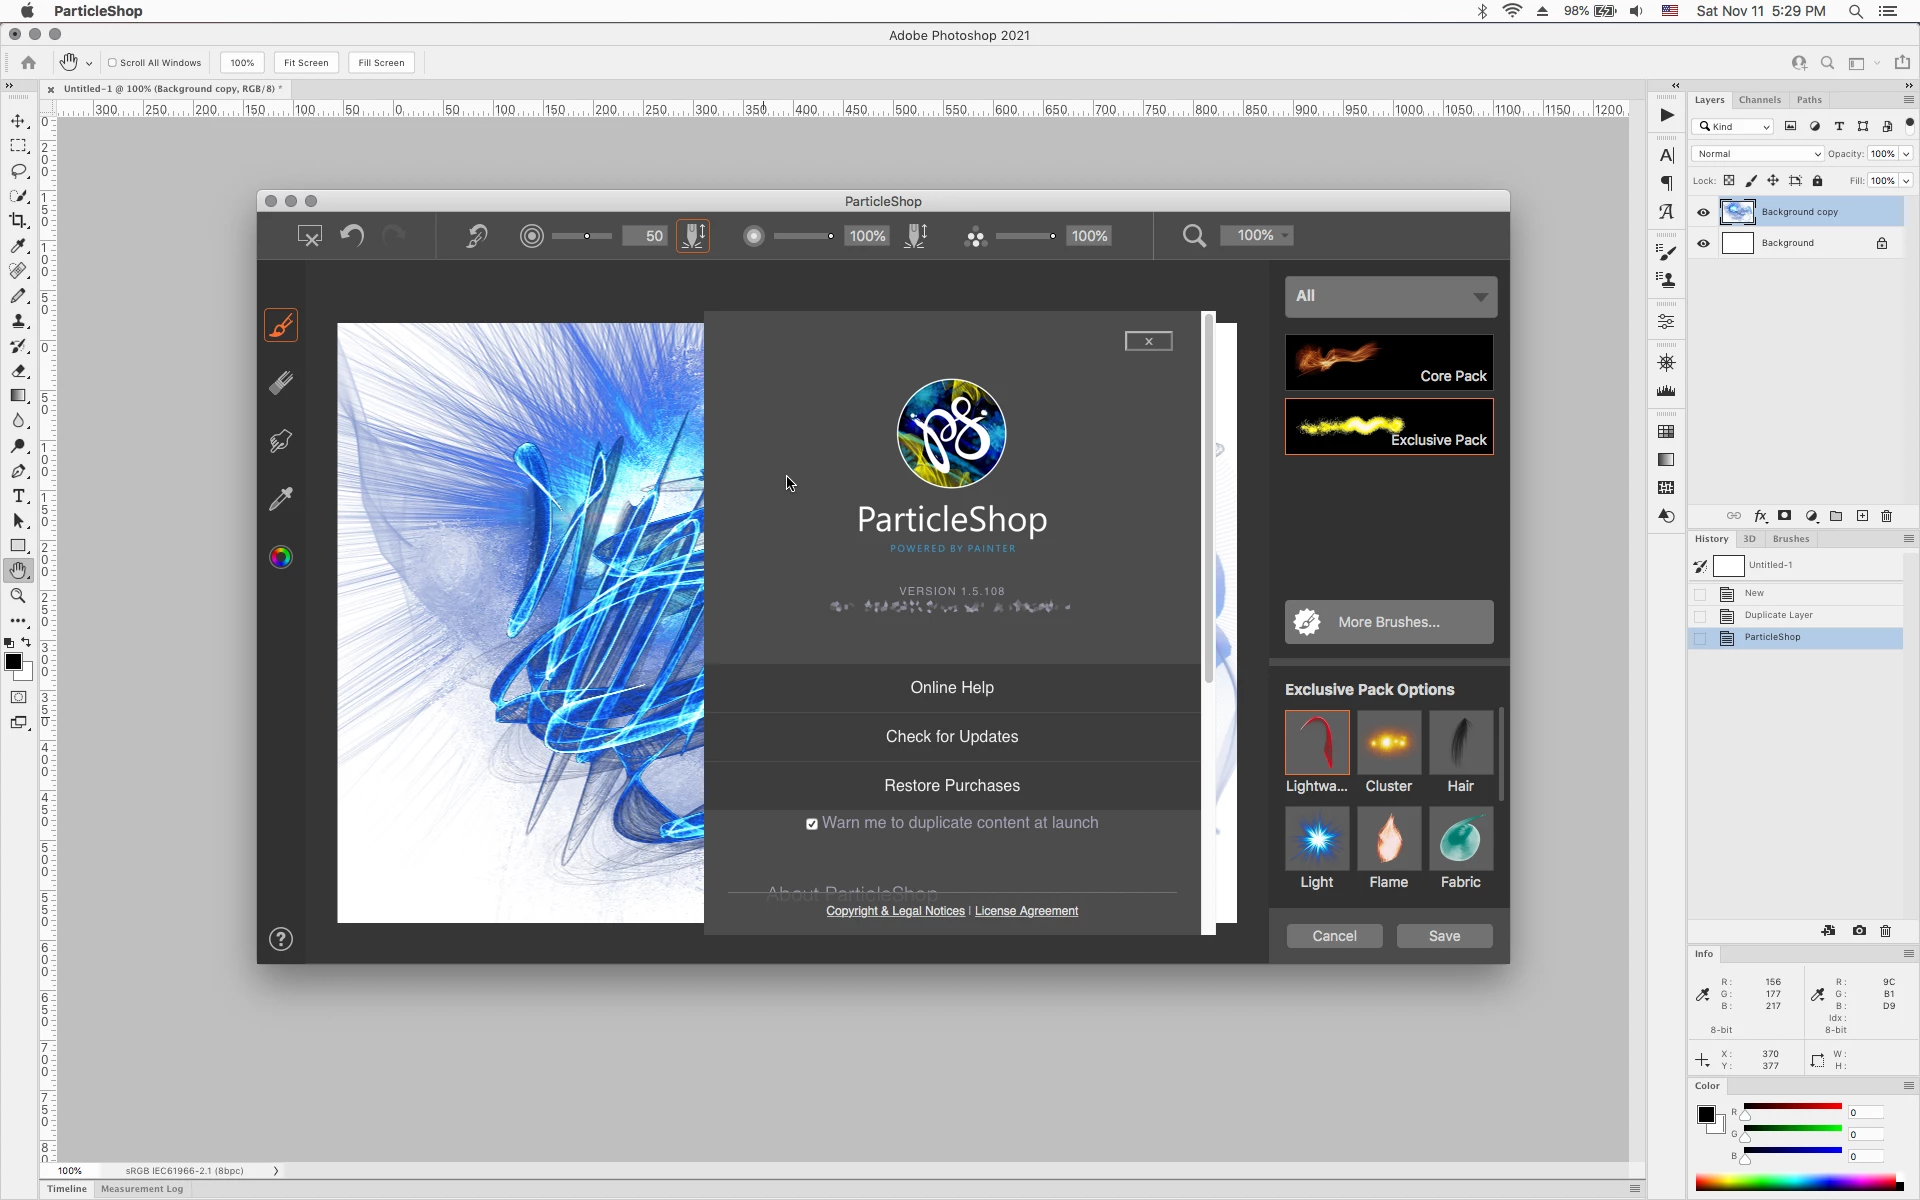Enable Scroll All Windows checkbox
The image size is (1920, 1200).
click(x=113, y=63)
